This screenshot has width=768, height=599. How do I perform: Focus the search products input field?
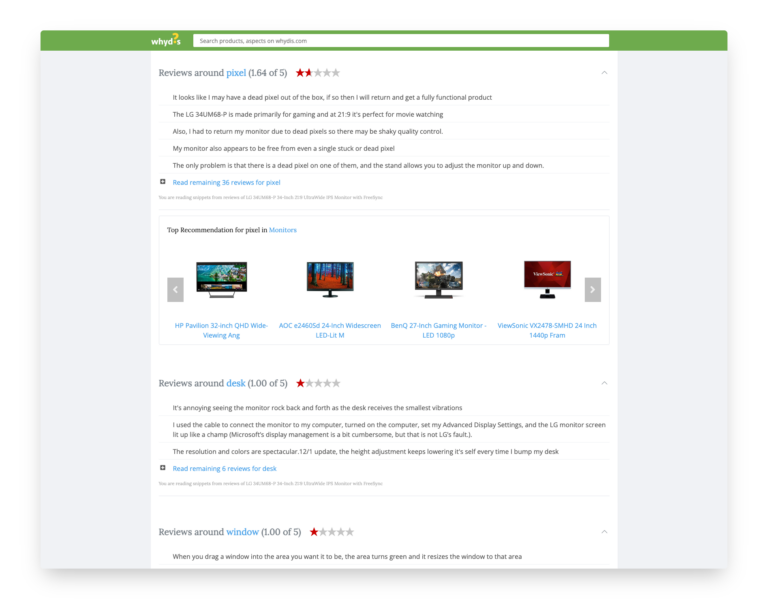pyautogui.click(x=401, y=41)
